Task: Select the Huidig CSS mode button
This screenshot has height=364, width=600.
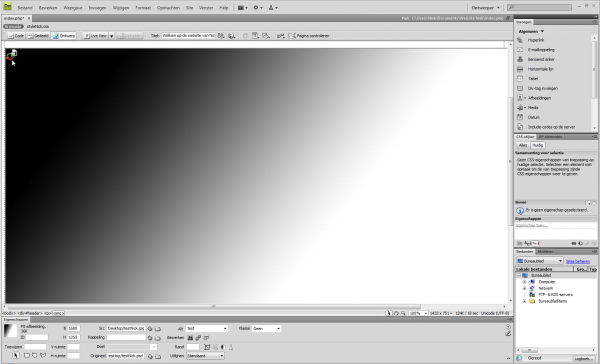Action: (x=538, y=145)
